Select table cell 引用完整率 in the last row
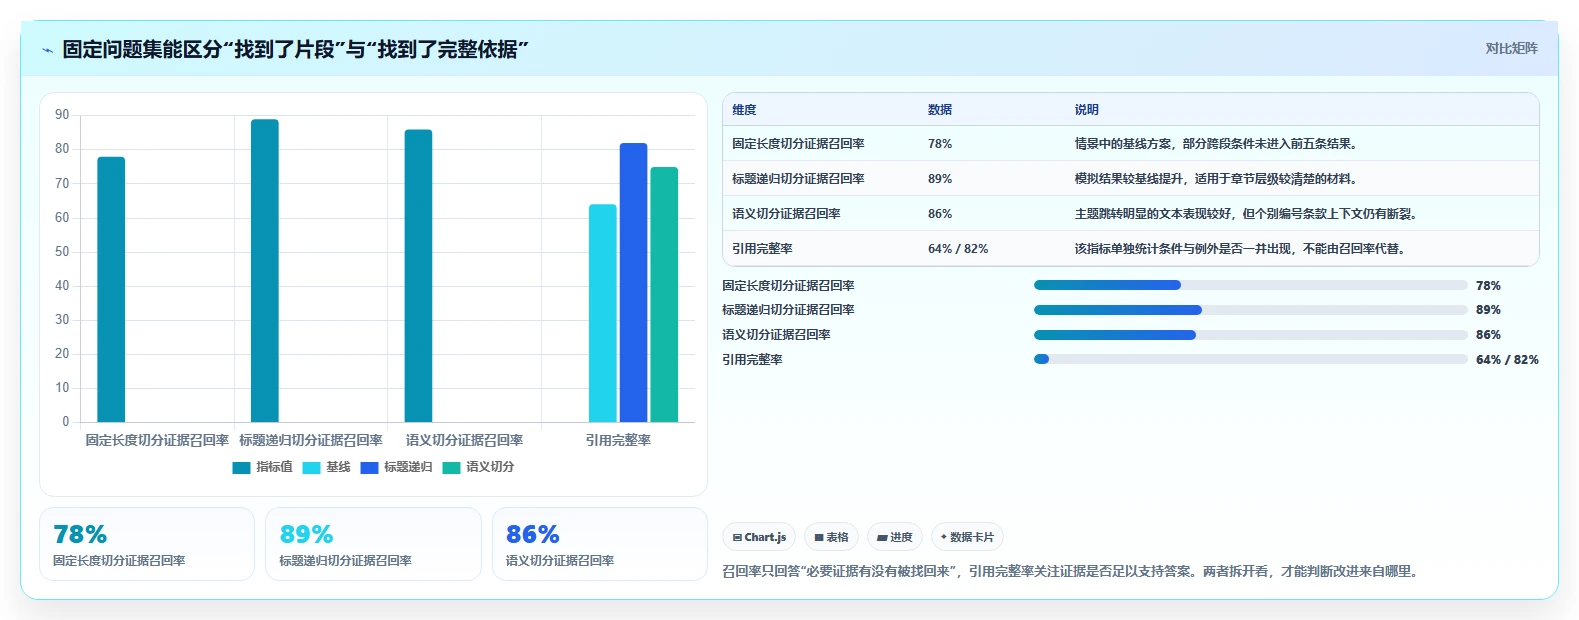 (762, 249)
